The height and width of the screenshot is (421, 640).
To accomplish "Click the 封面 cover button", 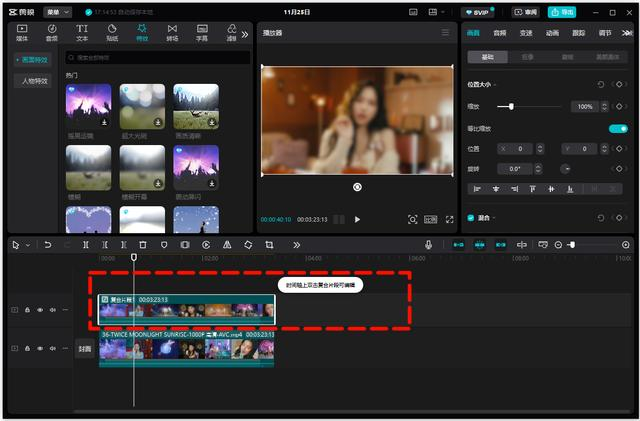I will click(x=85, y=349).
